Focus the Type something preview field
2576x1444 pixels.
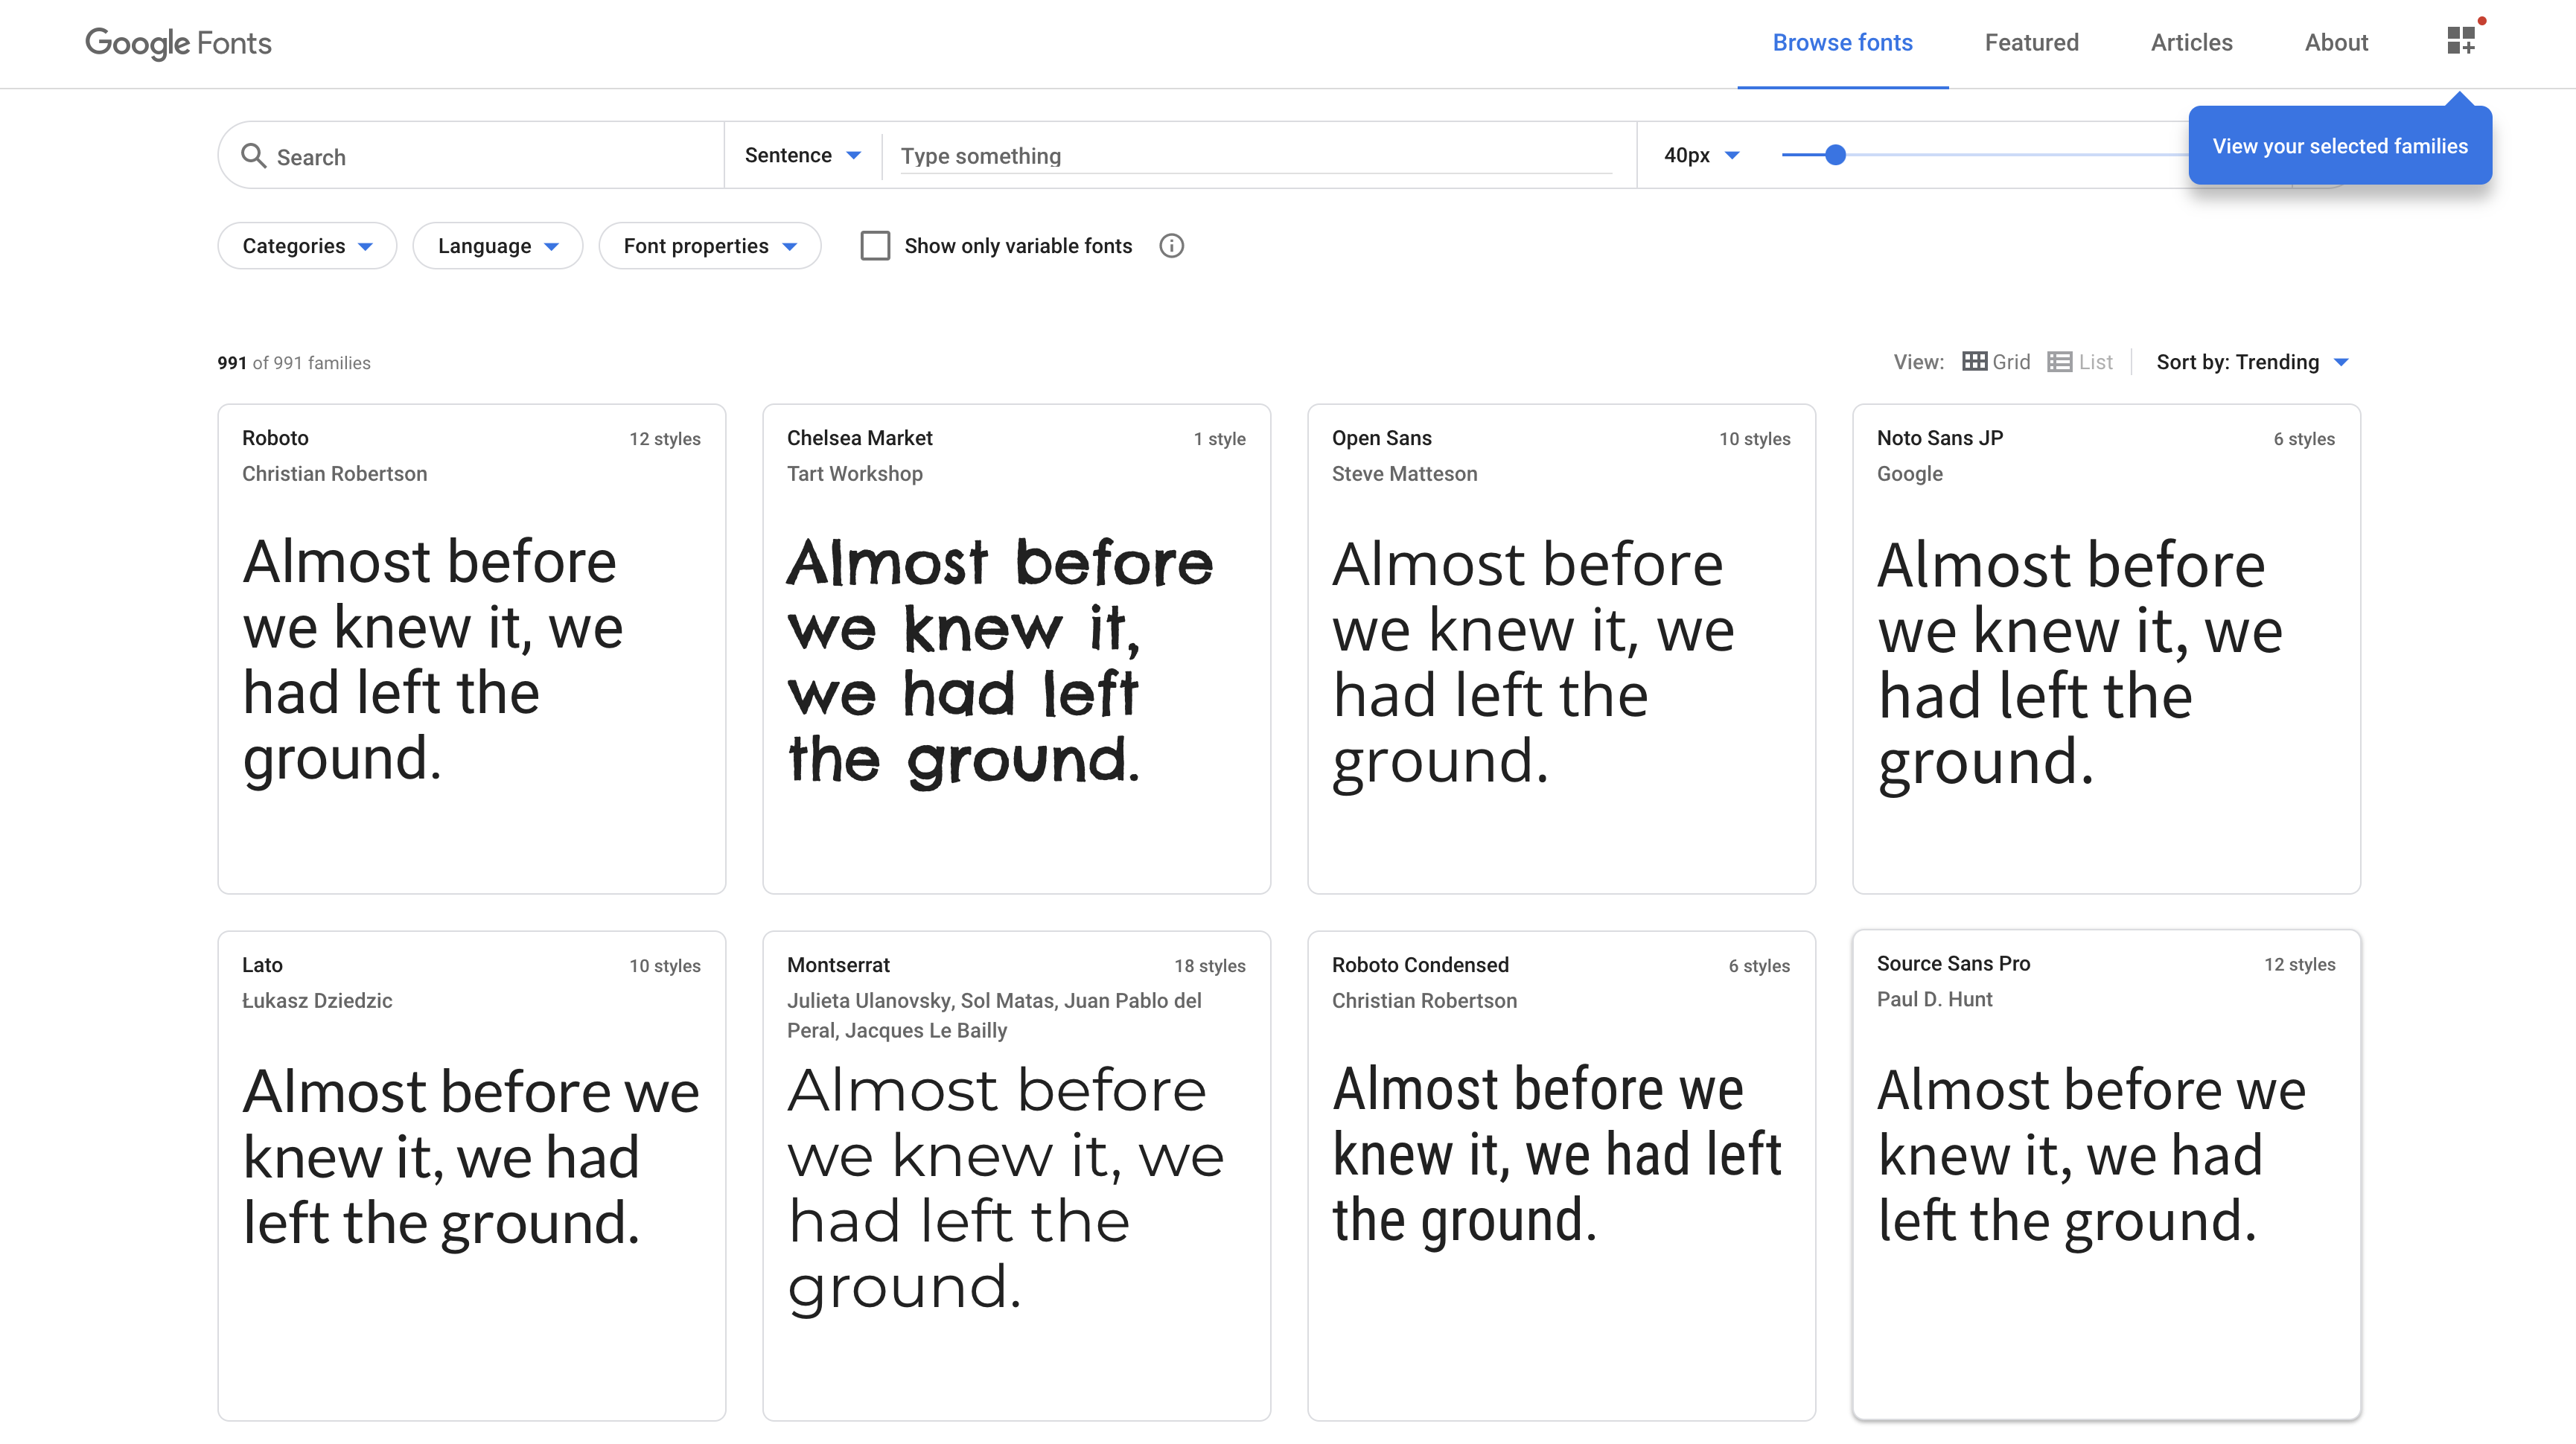tap(1255, 156)
